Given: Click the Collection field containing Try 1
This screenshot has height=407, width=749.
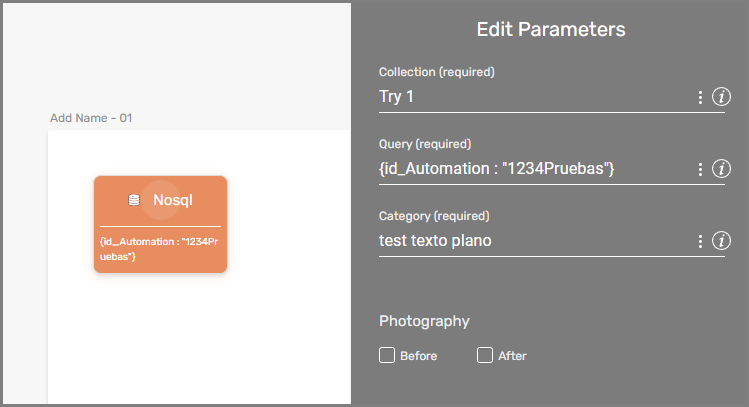Looking at the screenshot, I should [x=535, y=97].
